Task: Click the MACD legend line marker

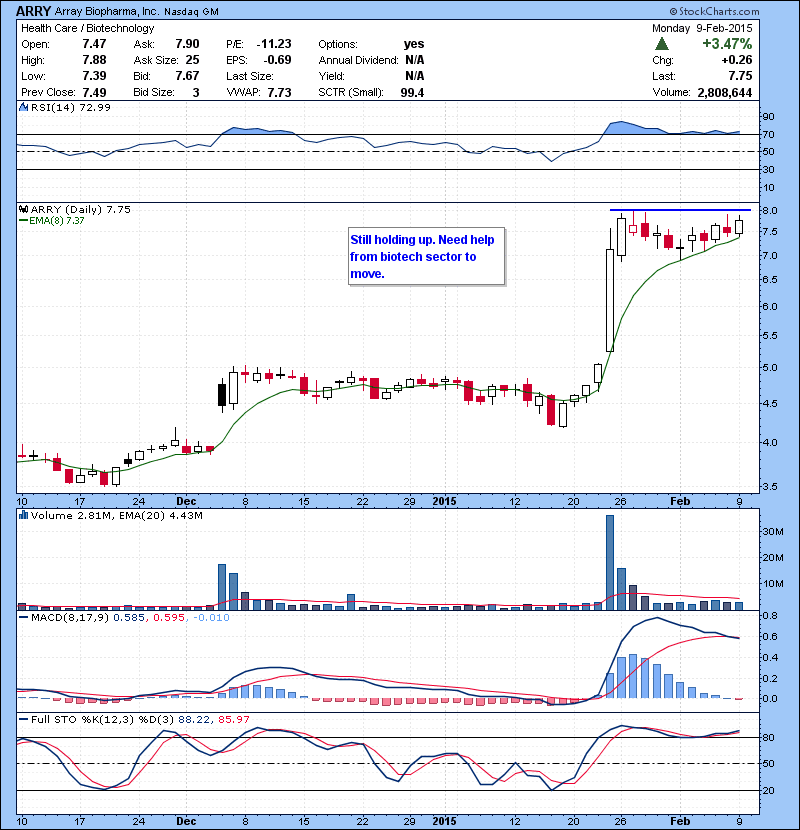Action: pyautogui.click(x=23, y=617)
